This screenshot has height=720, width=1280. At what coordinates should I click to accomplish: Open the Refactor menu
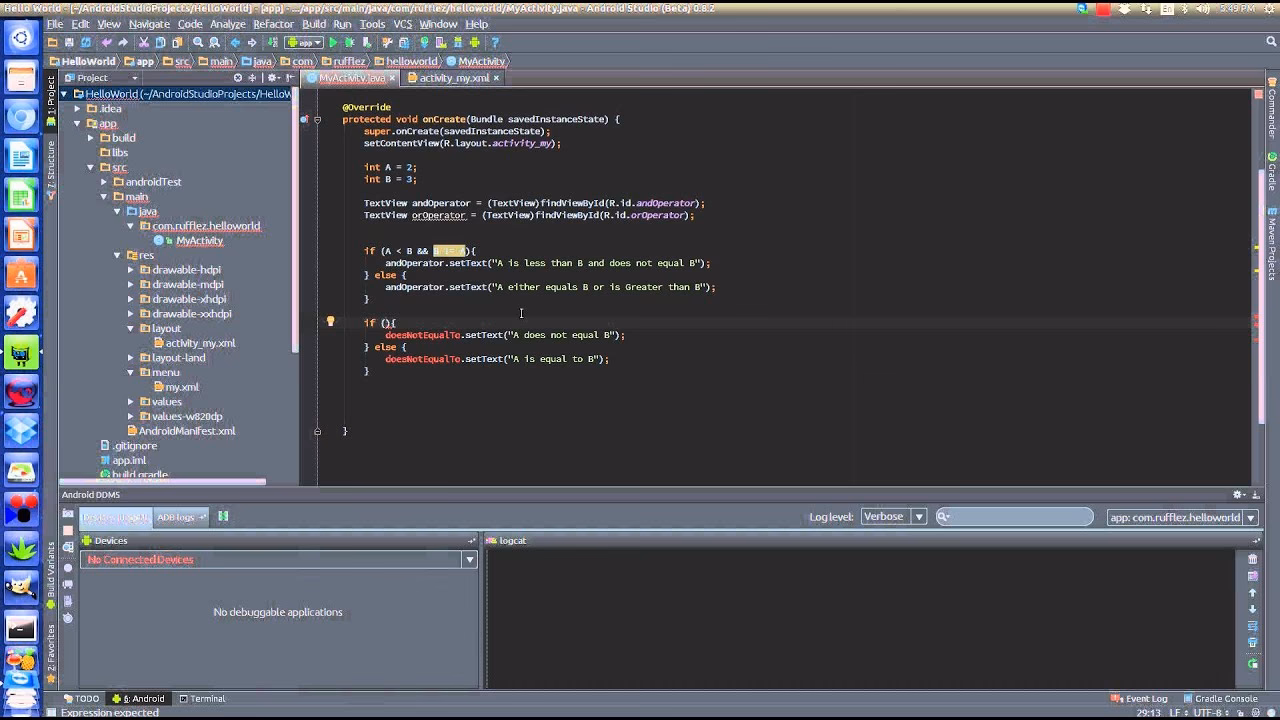tap(274, 24)
